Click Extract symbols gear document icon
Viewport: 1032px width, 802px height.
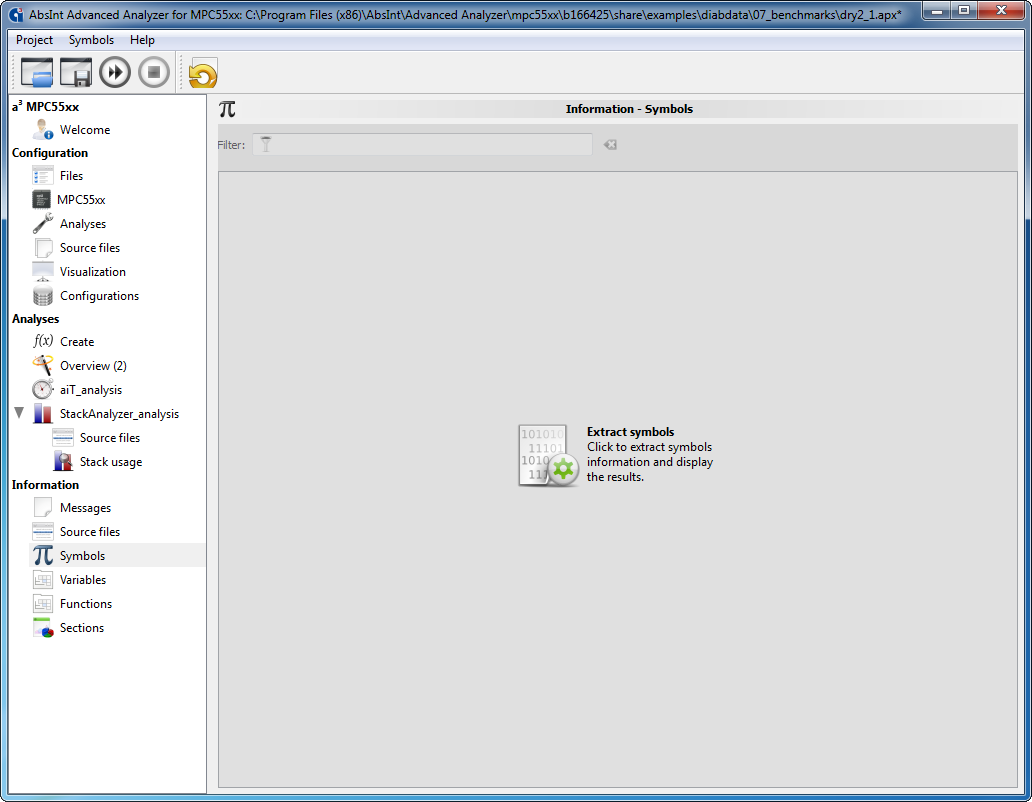coord(548,455)
